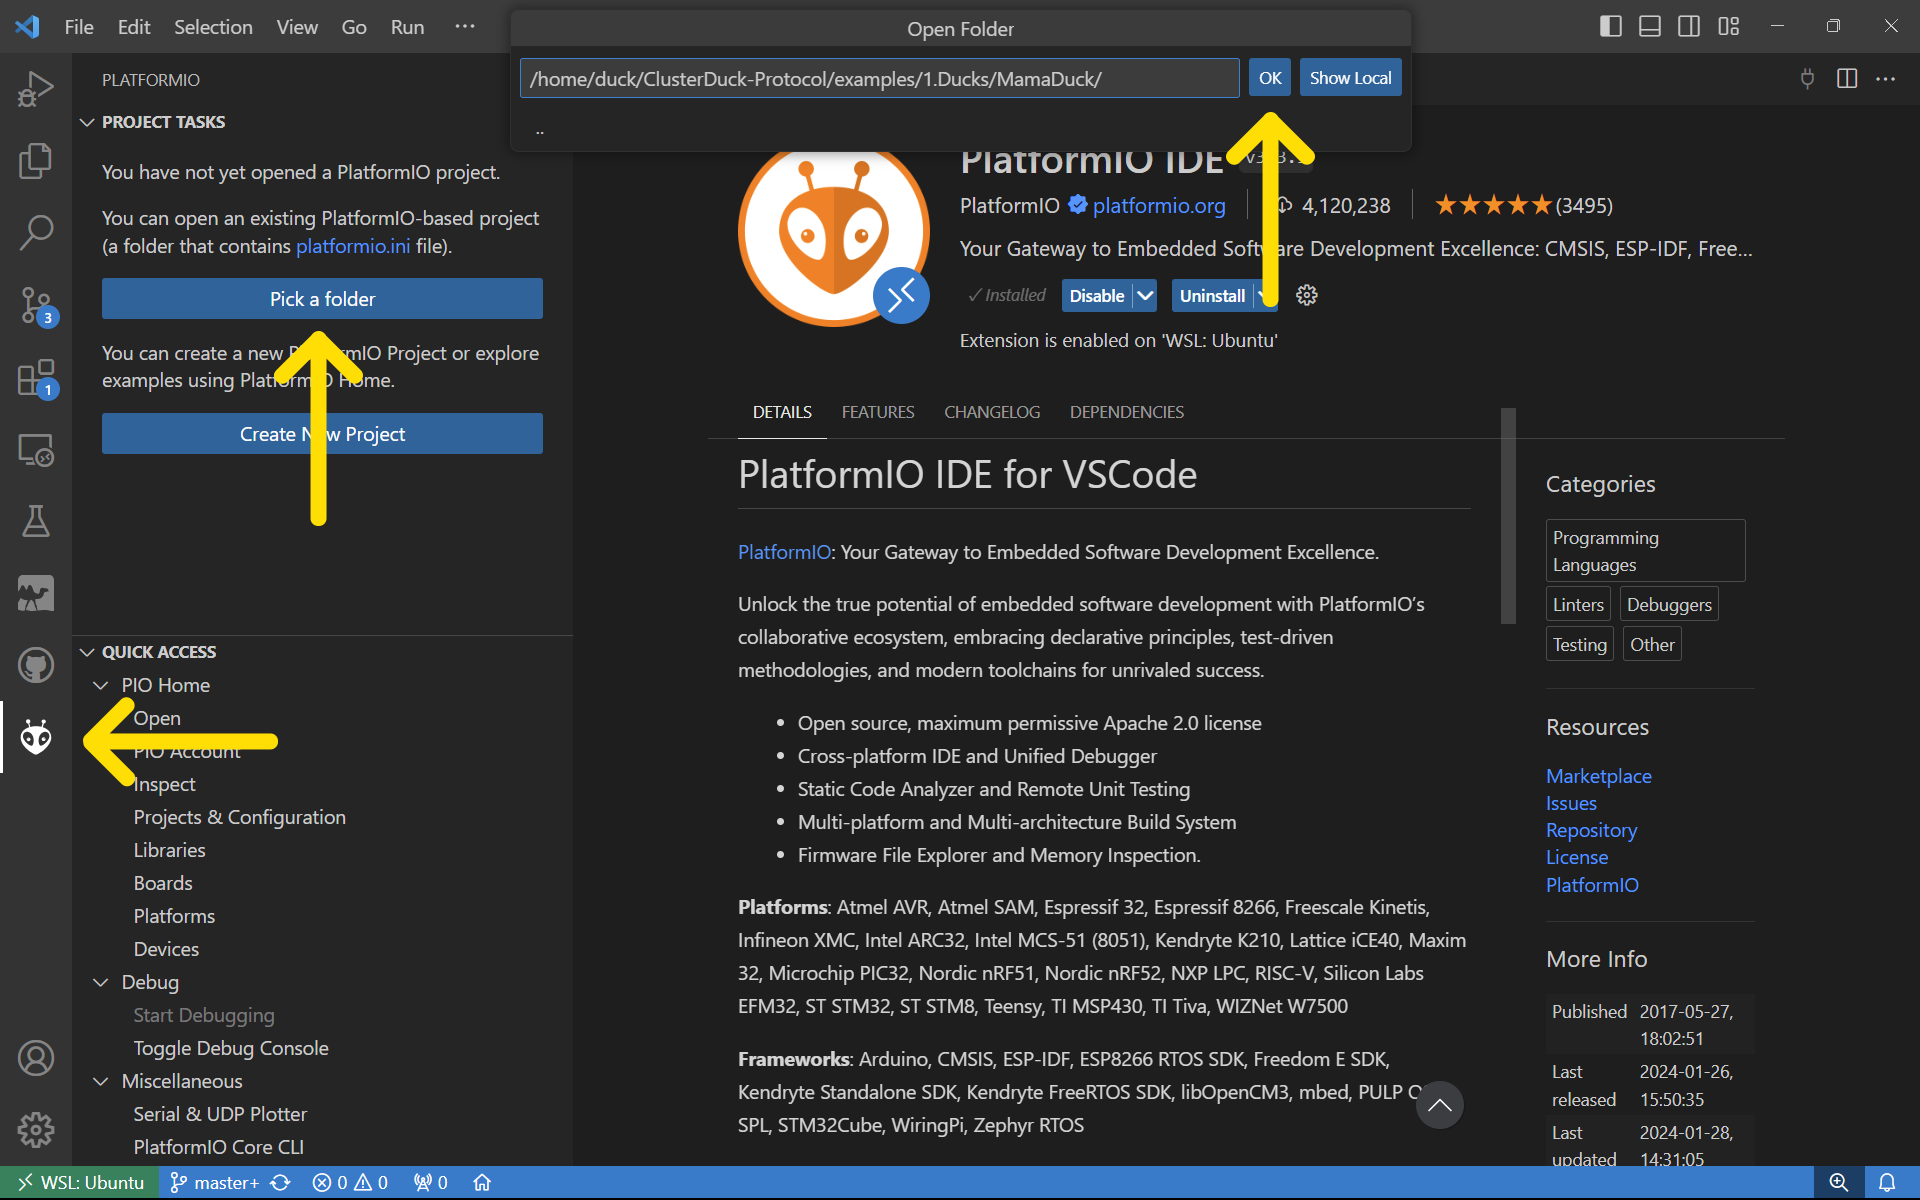Open notifications bell in status bar
The height and width of the screenshot is (1200, 1920).
point(1887,1183)
